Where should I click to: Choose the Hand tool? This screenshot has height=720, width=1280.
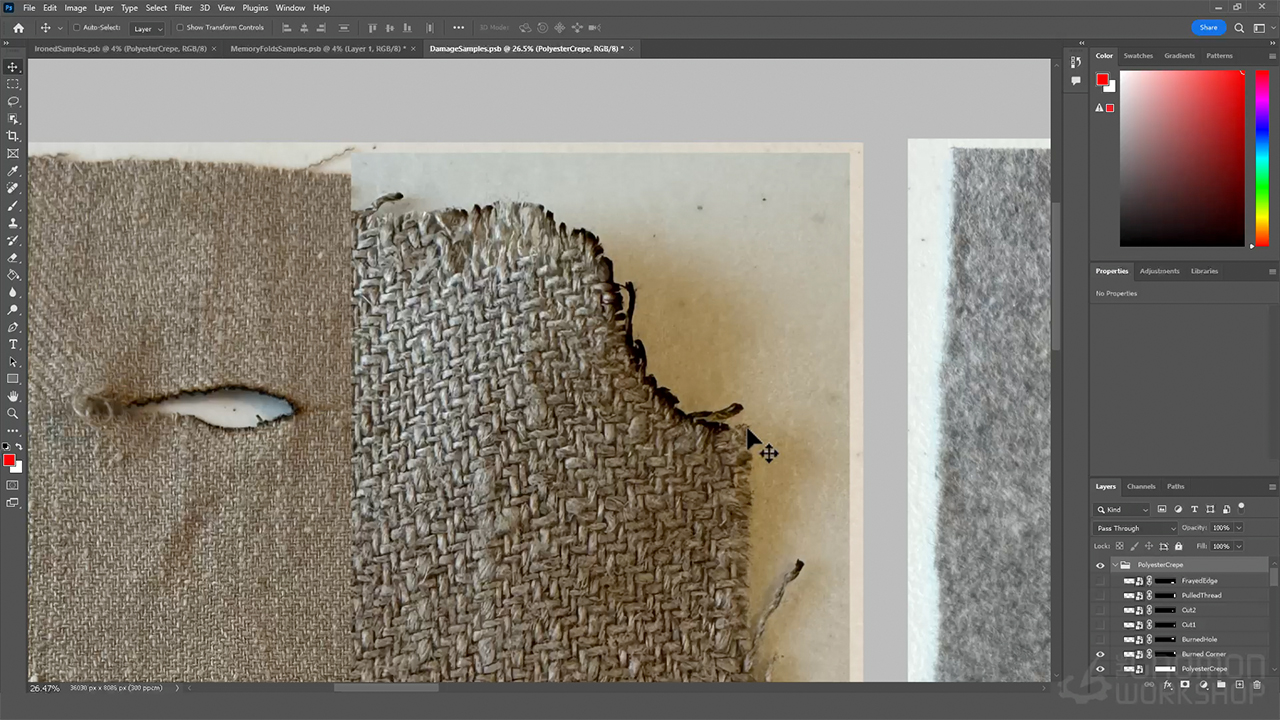point(13,396)
